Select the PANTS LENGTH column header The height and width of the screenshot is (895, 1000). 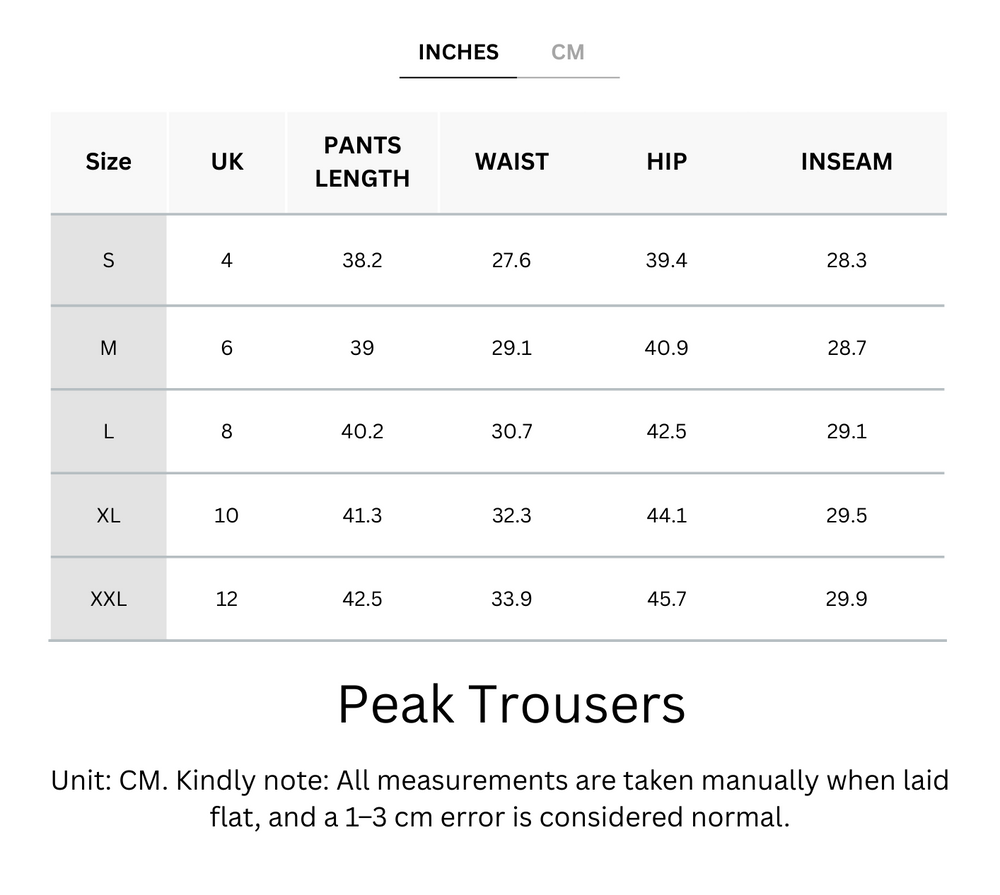(x=362, y=161)
